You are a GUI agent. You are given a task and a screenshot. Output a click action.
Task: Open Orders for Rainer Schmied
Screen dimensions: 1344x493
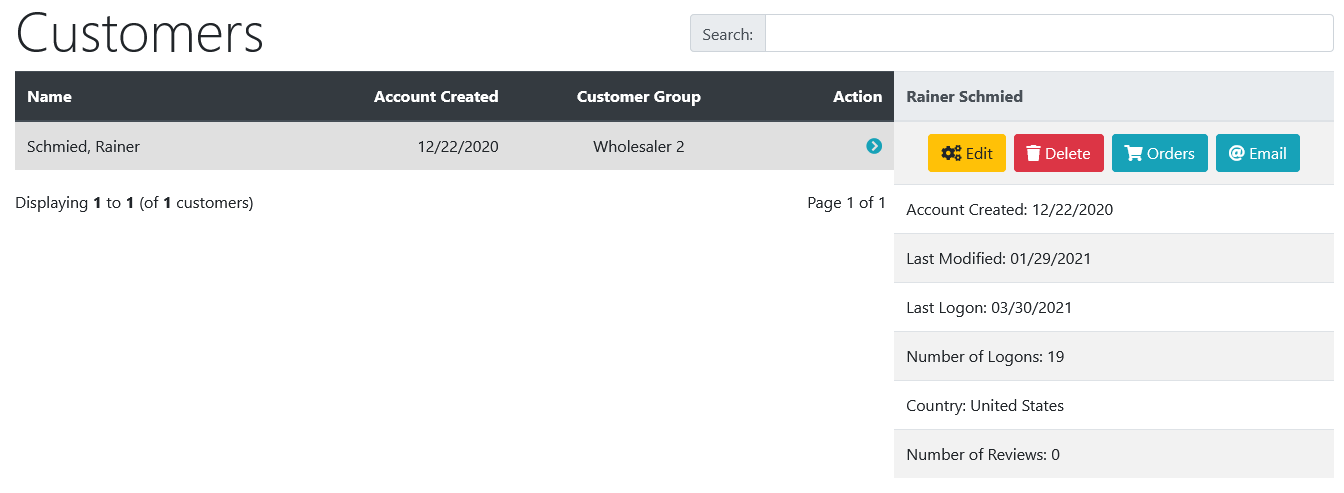coord(1160,153)
